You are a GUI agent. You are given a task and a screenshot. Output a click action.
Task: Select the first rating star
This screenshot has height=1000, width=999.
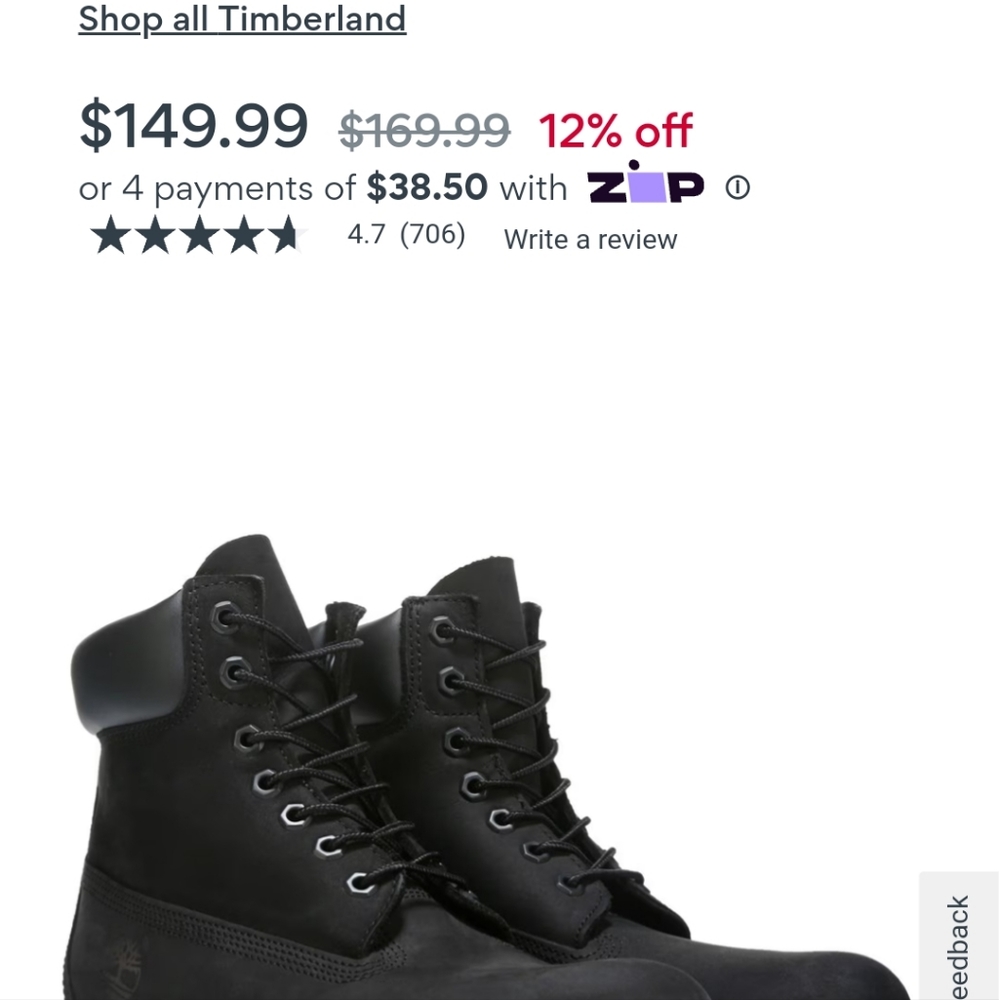[108, 237]
